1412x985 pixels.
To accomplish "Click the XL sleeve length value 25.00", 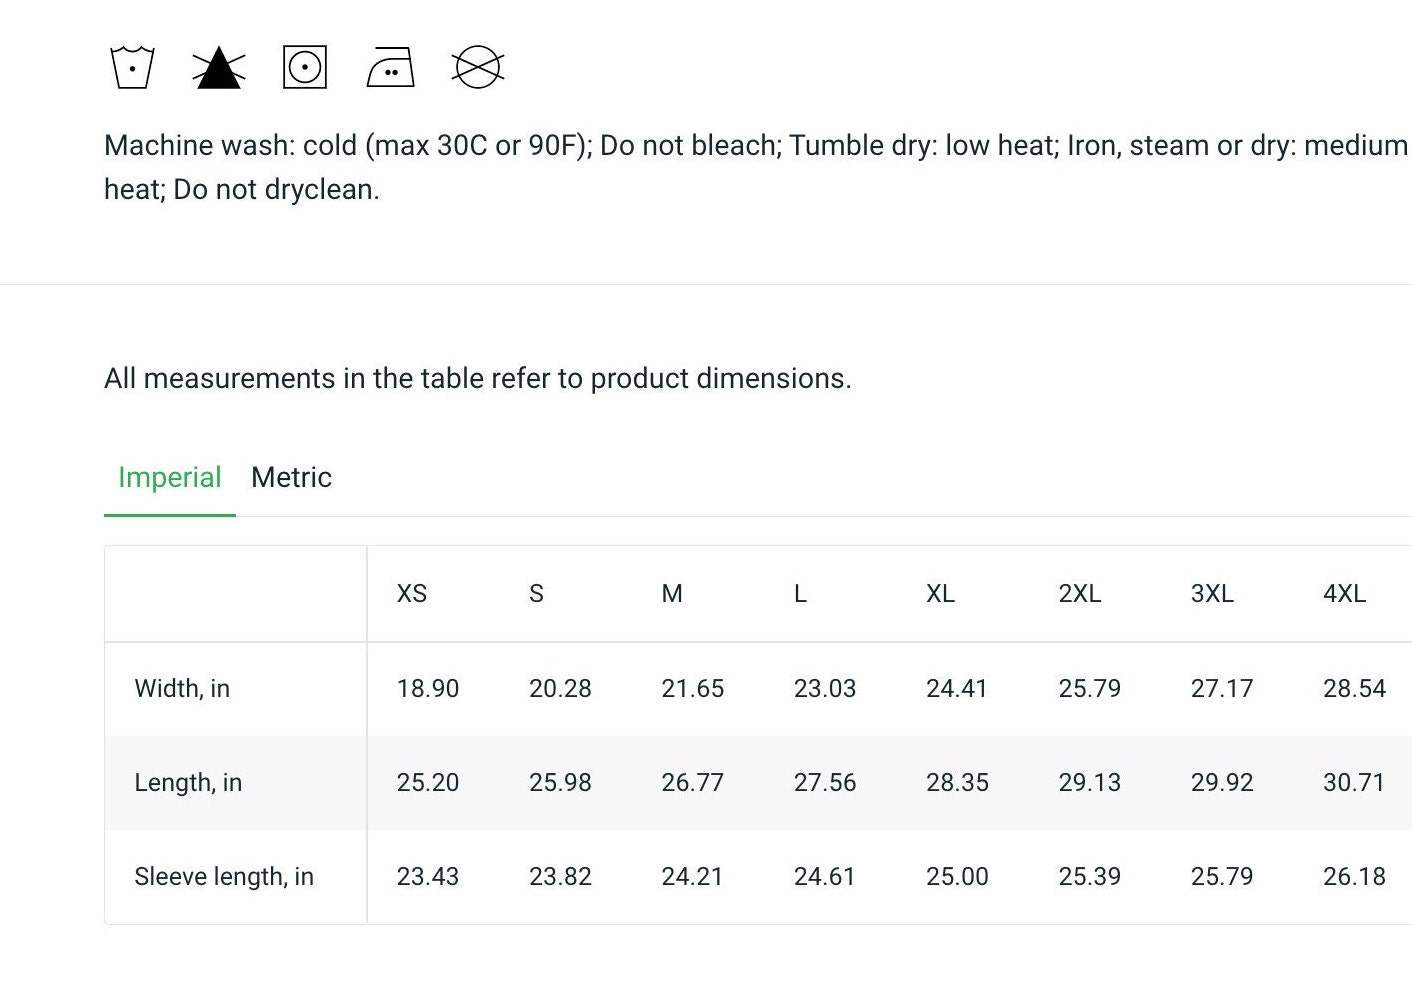I will click(957, 876).
